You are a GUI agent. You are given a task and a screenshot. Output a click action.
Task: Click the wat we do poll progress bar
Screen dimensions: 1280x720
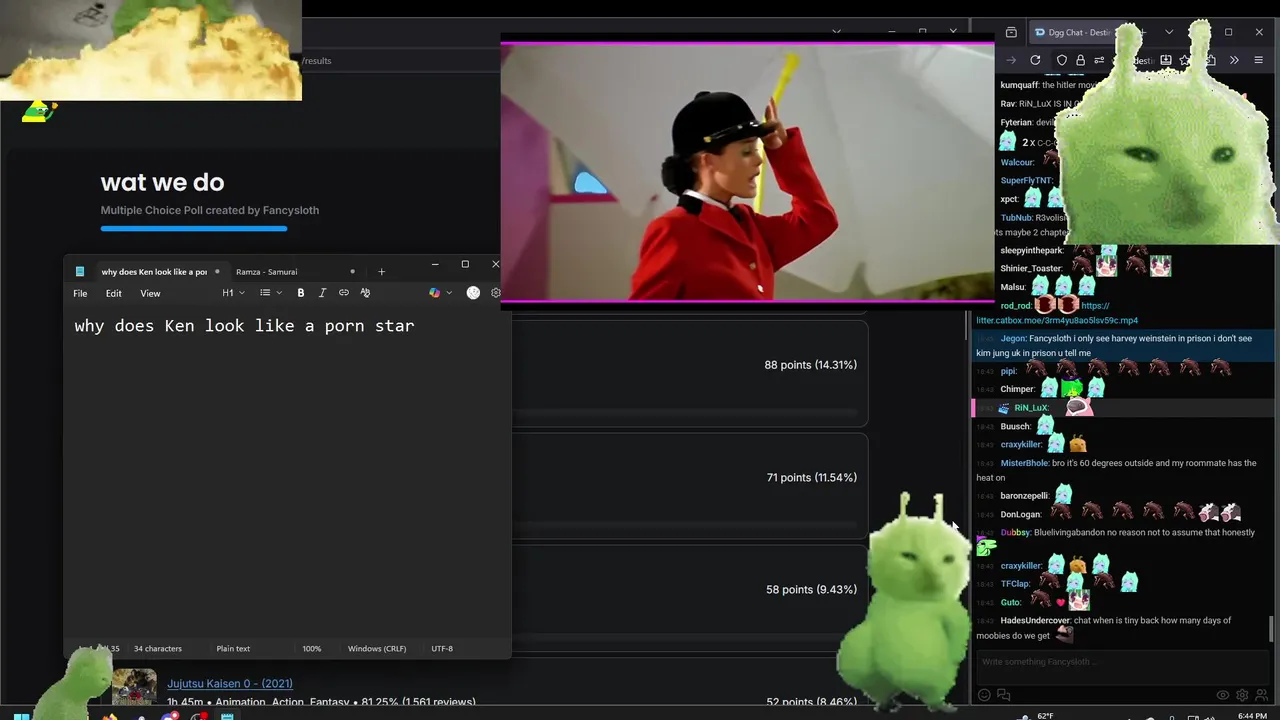coord(194,229)
